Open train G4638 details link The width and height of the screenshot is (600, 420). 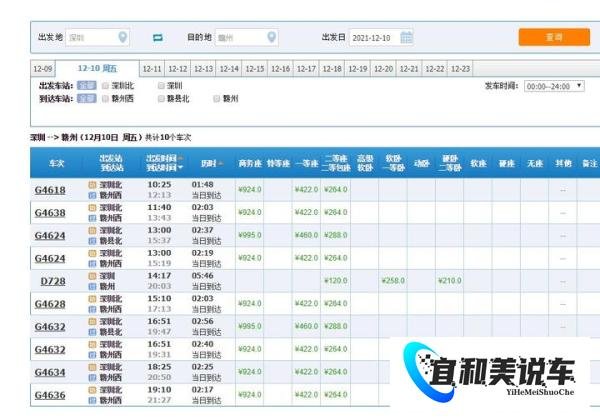point(50,213)
